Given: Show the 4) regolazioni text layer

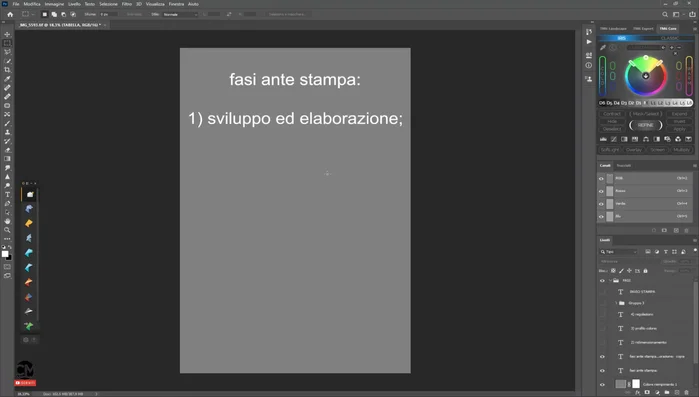Looking at the screenshot, I should 602,315.
